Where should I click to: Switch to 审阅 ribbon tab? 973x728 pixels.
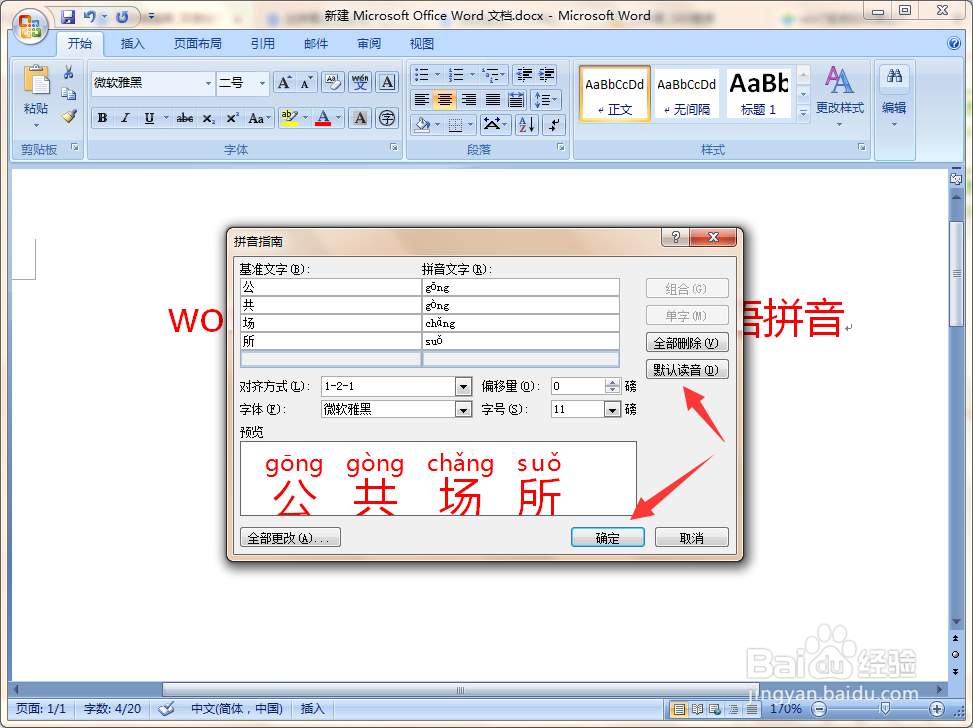369,43
